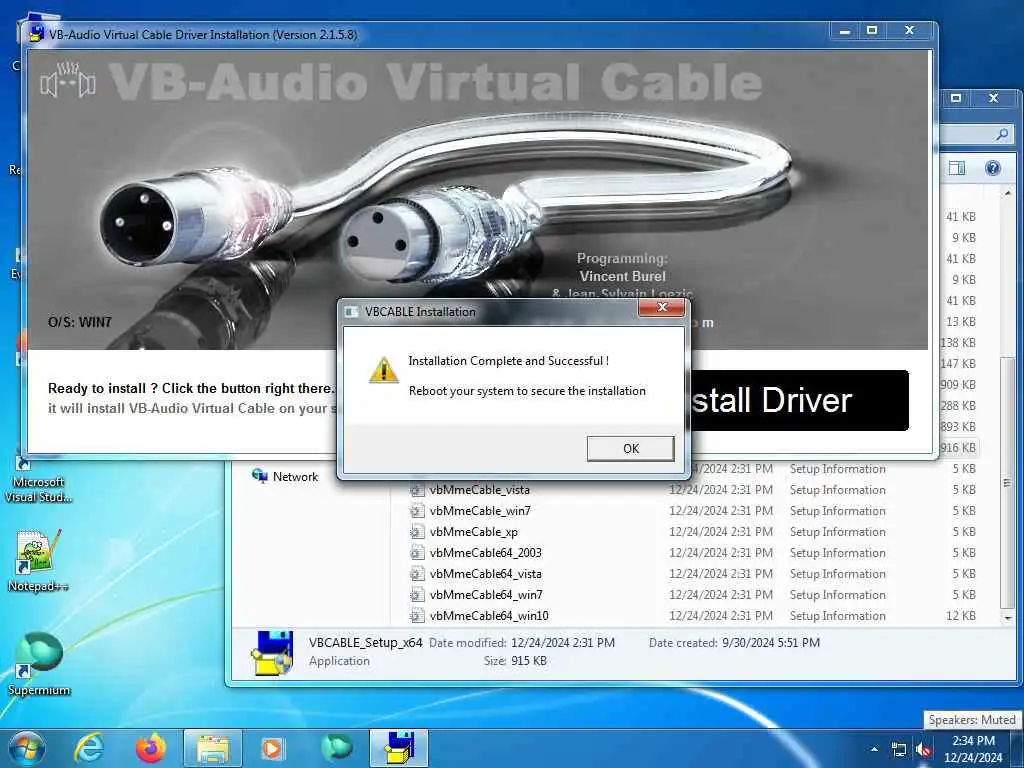
Task: Click the vbMmeCable_xp file icon
Action: (417, 532)
